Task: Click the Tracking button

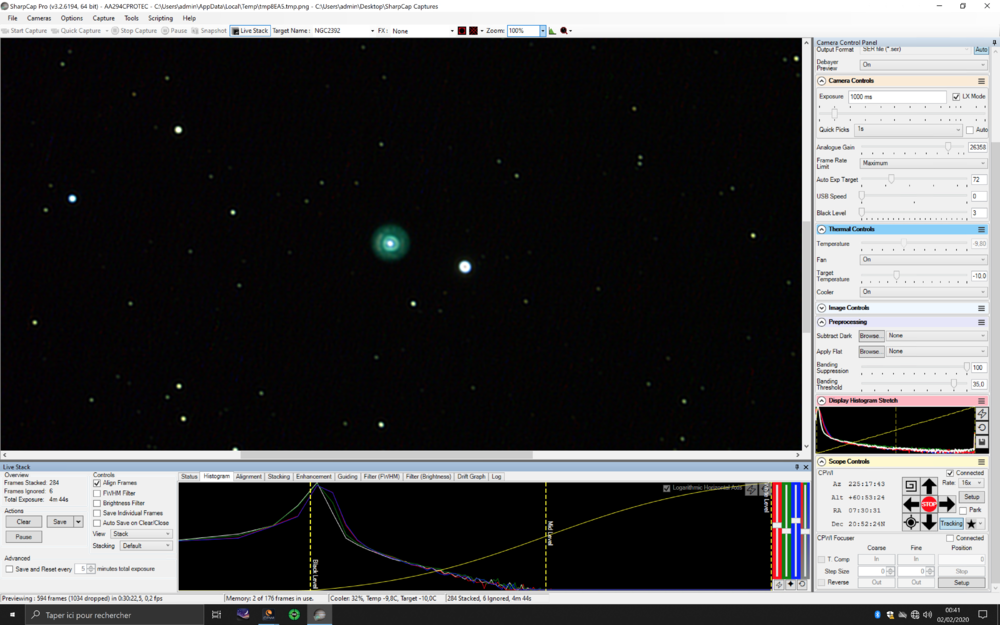Action: (951, 523)
